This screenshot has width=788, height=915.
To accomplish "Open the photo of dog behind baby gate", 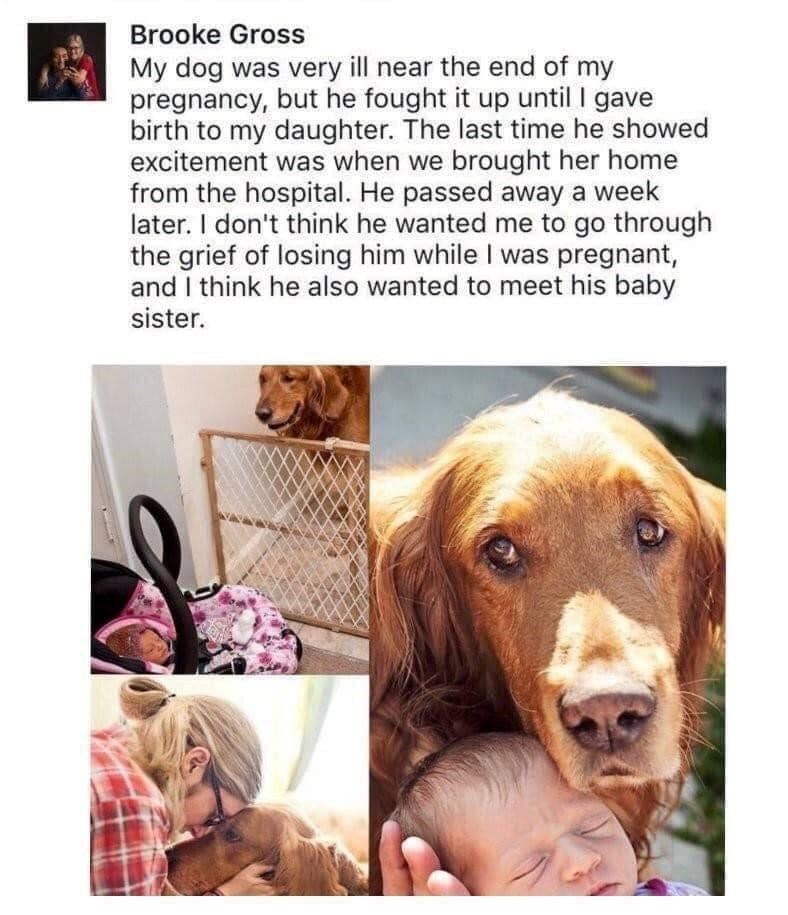I will tap(230, 519).
